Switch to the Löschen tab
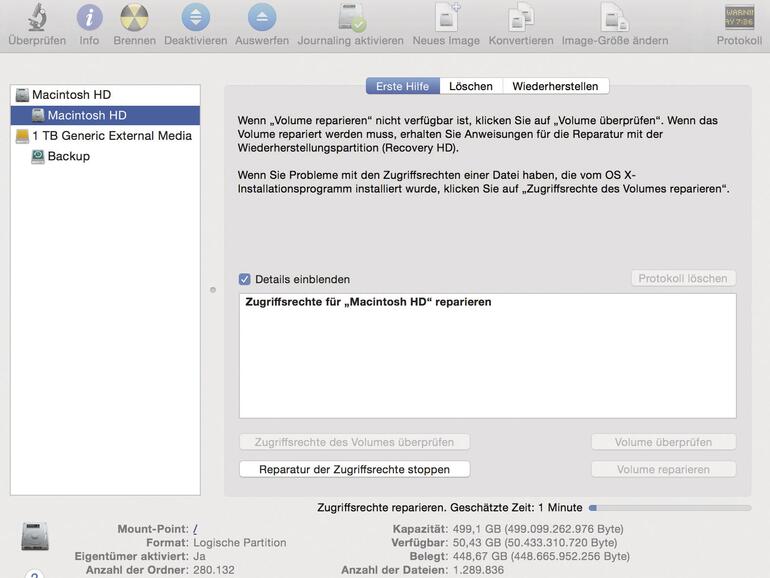 [471, 86]
